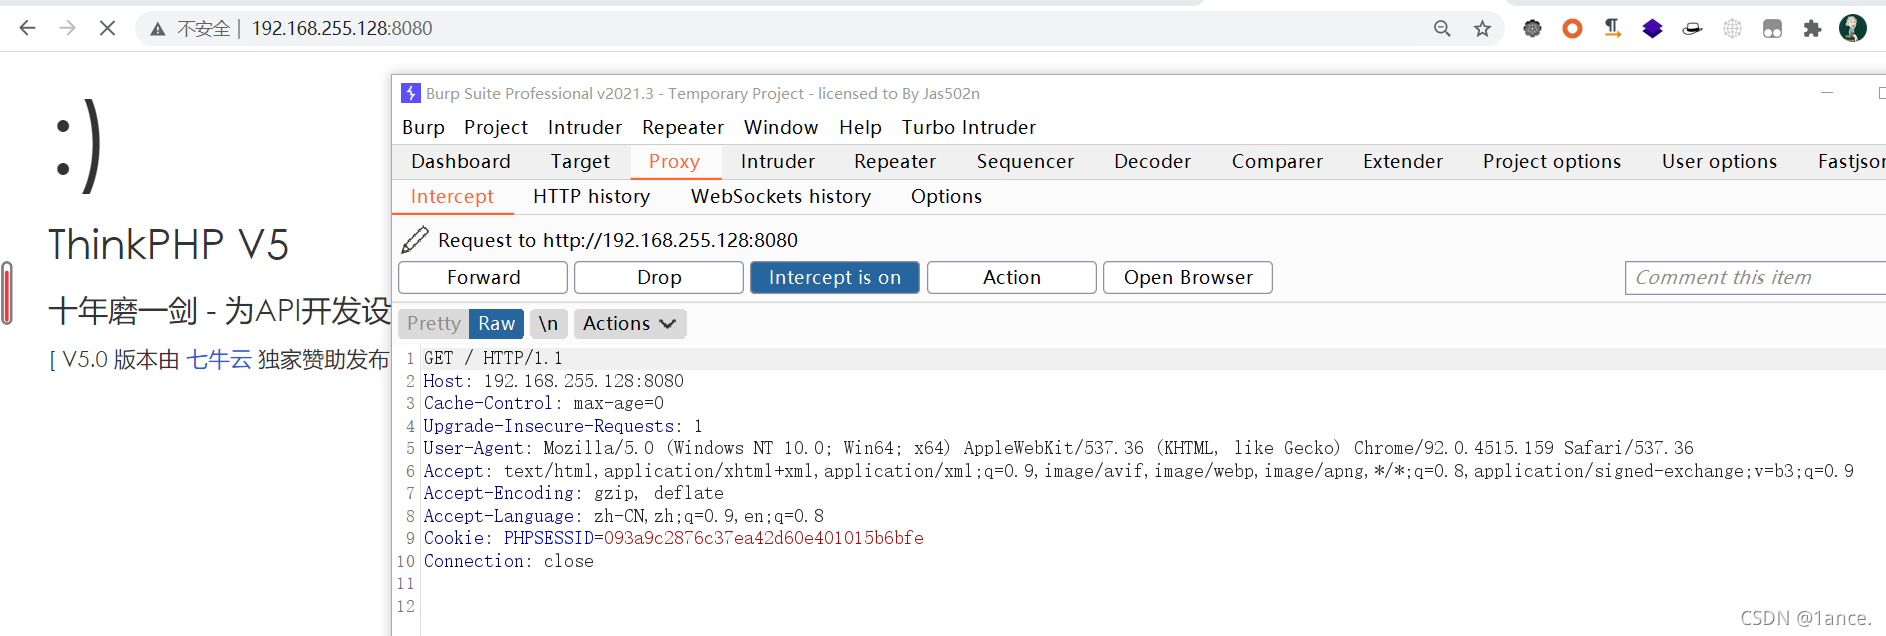Click the dark gear-like extension icon
The width and height of the screenshot is (1886, 636).
pos(1532,29)
